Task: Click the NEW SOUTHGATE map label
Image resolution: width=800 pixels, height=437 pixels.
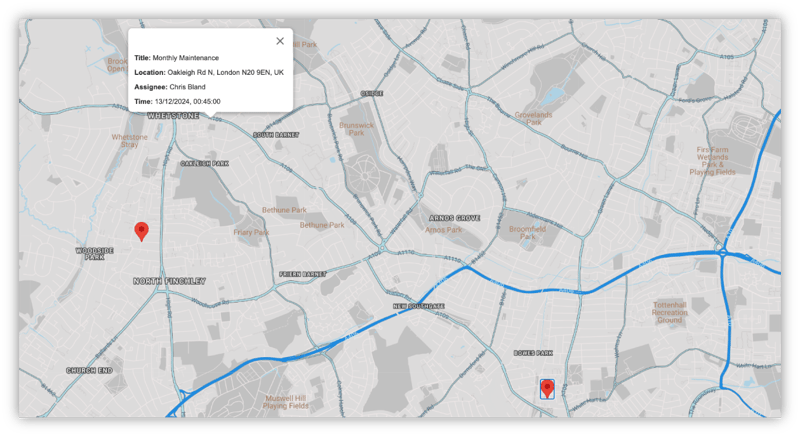Action: [x=419, y=306]
